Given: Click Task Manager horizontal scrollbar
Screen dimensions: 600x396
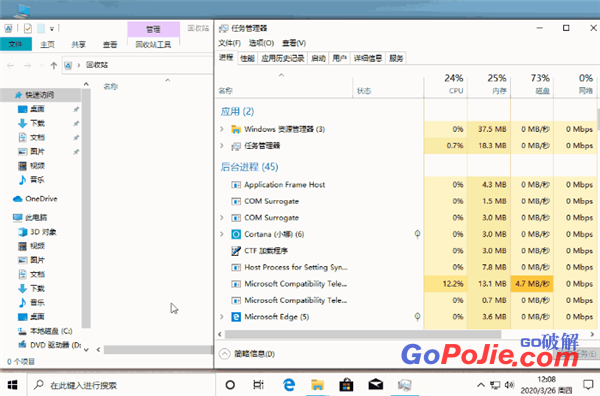Looking at the screenshot, I should pos(363,334).
